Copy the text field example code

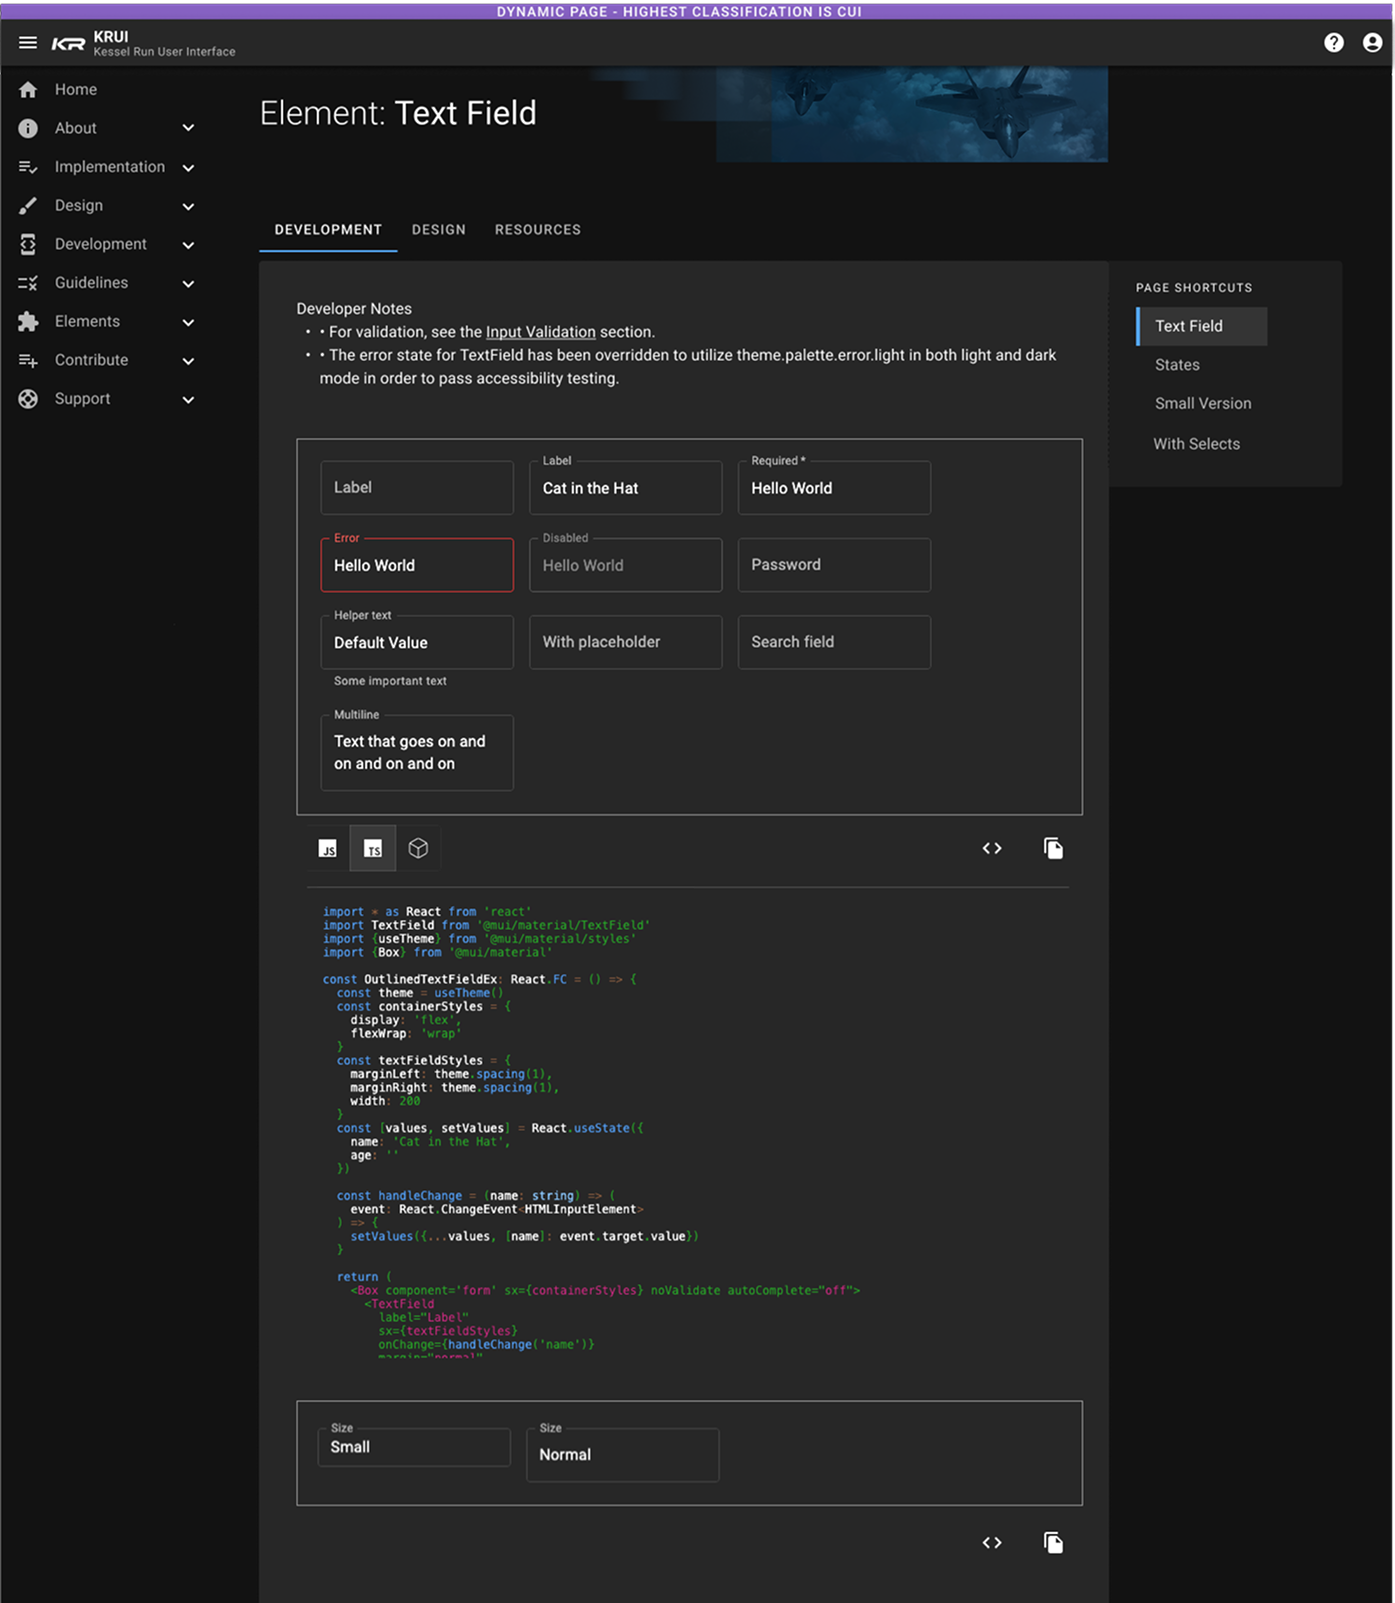point(1053,849)
